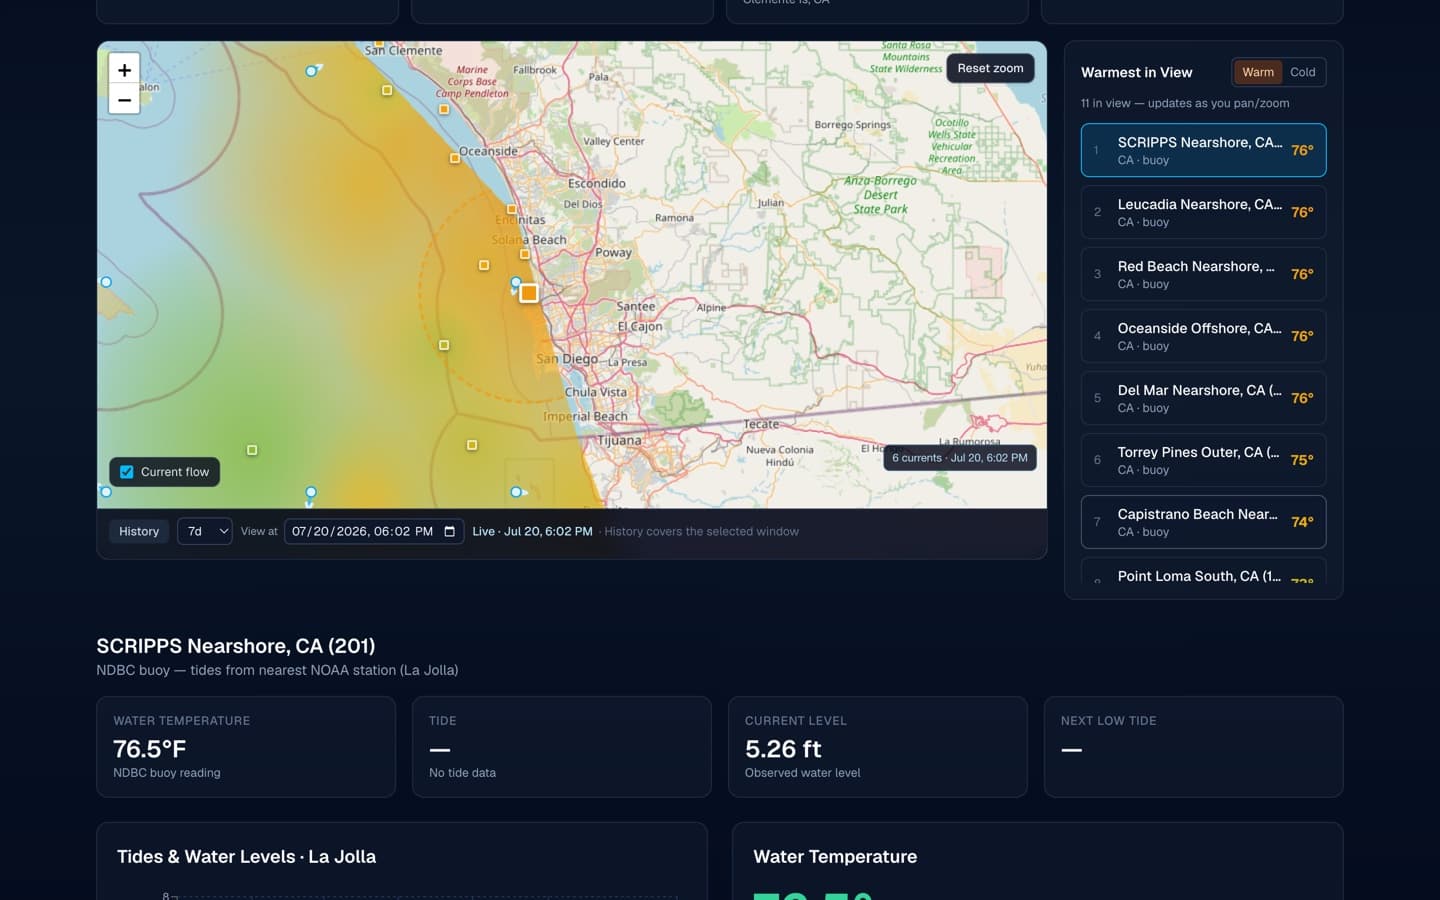Screen dimensions: 1440x900
Task: Click the current-flow circle near San Clemente offshore
Action: click(311, 71)
